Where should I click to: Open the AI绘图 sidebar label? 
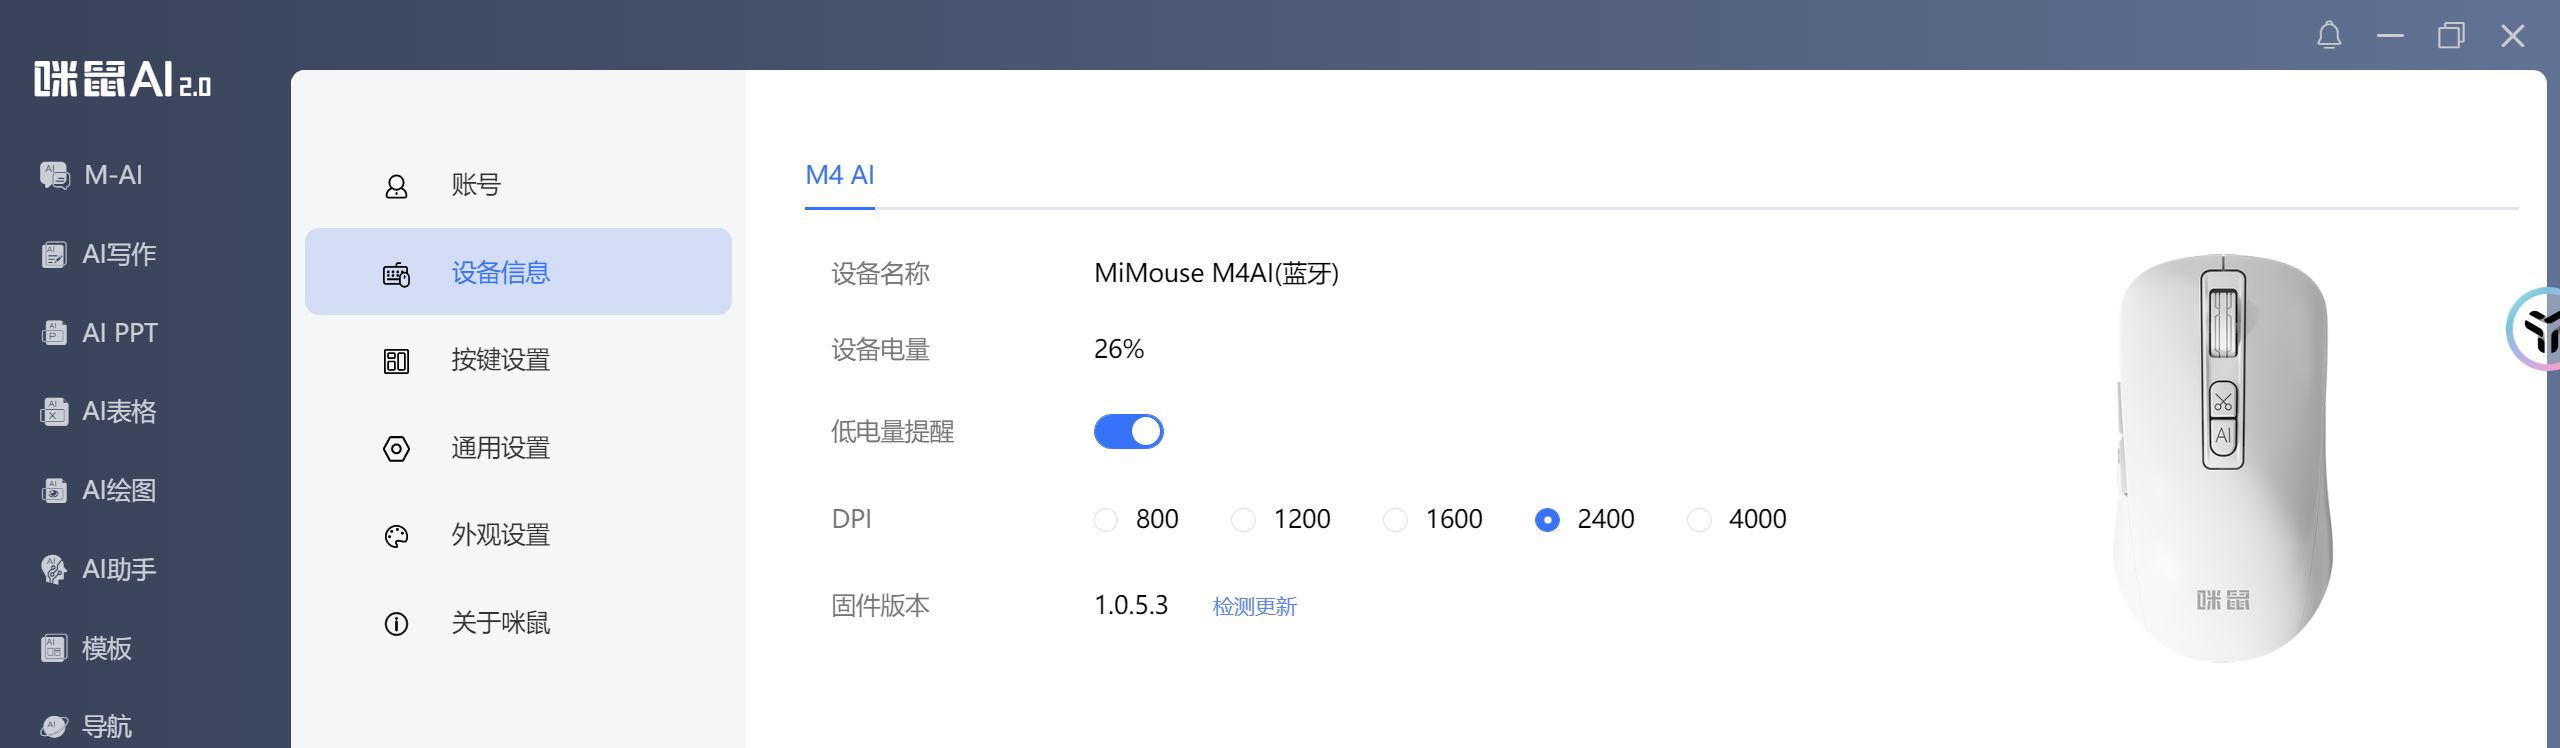[119, 490]
